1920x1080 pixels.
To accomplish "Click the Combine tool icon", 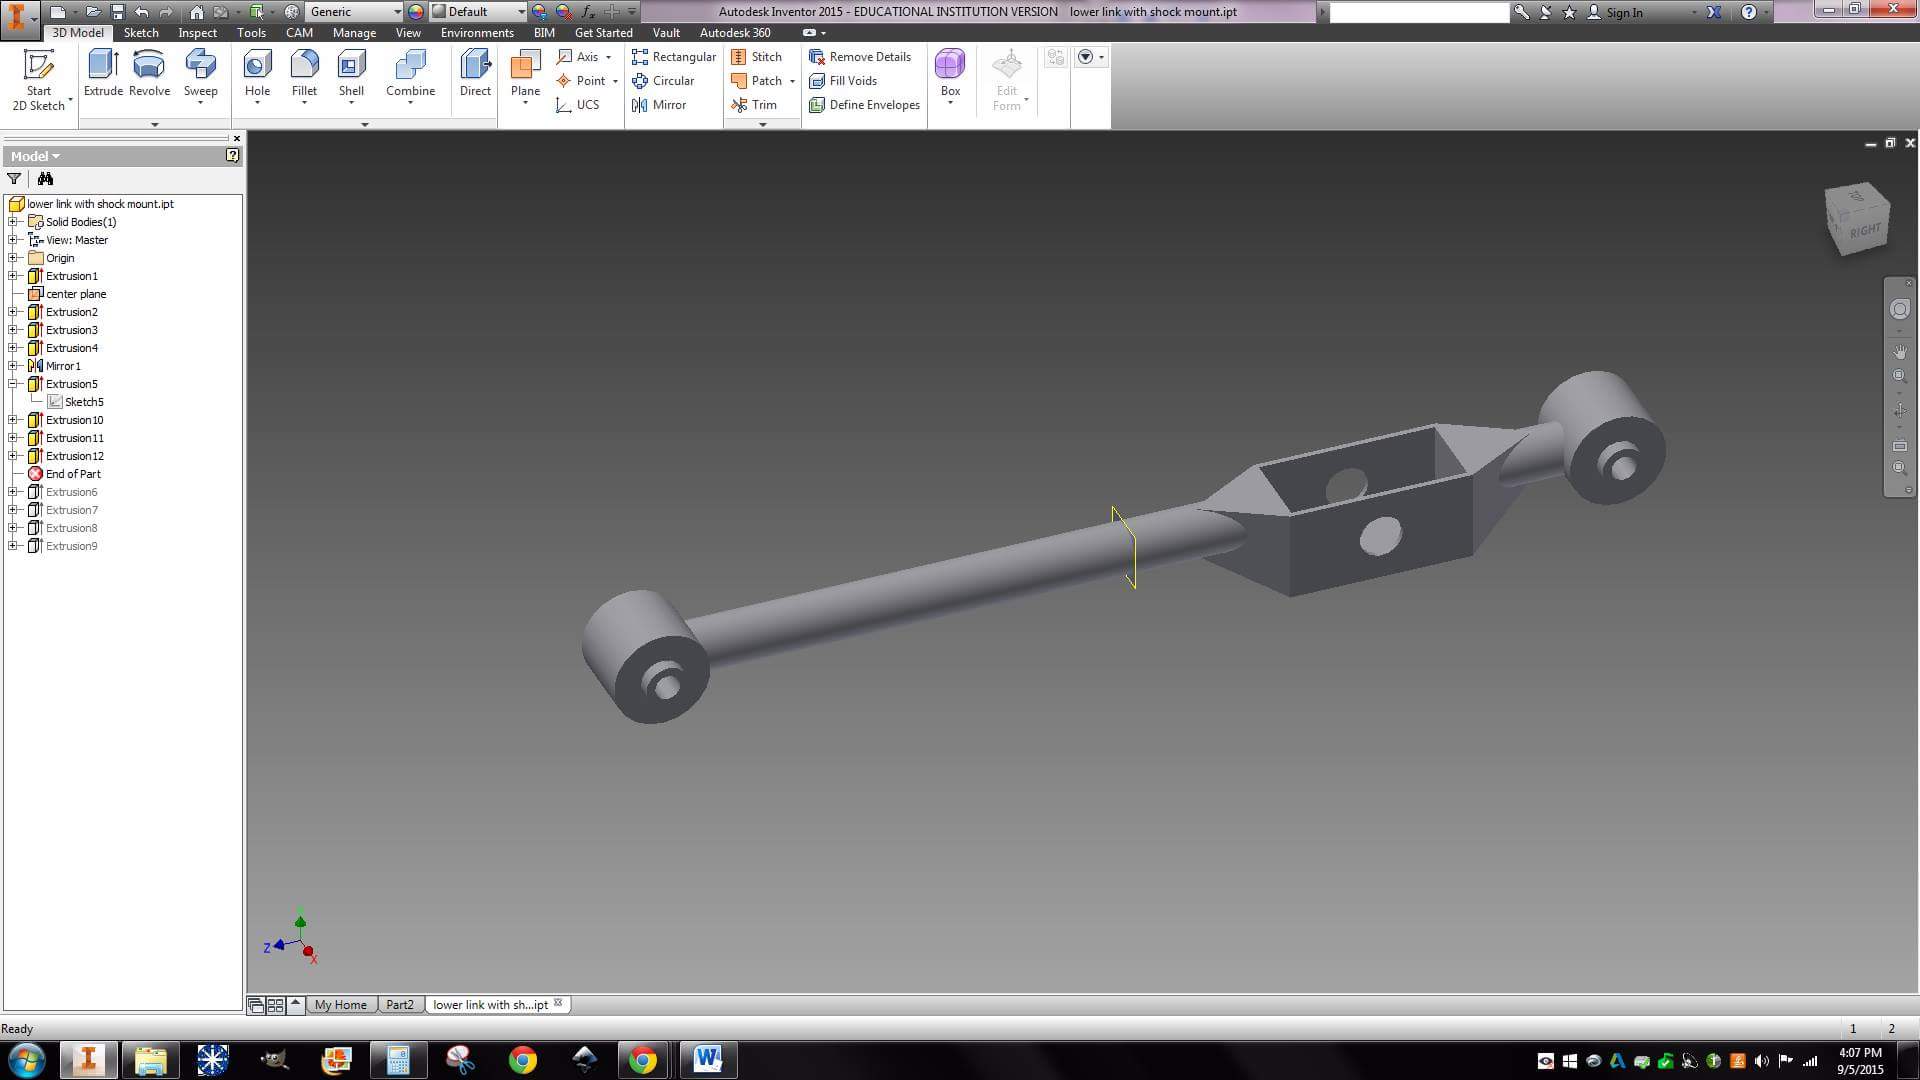I will tap(410, 64).
